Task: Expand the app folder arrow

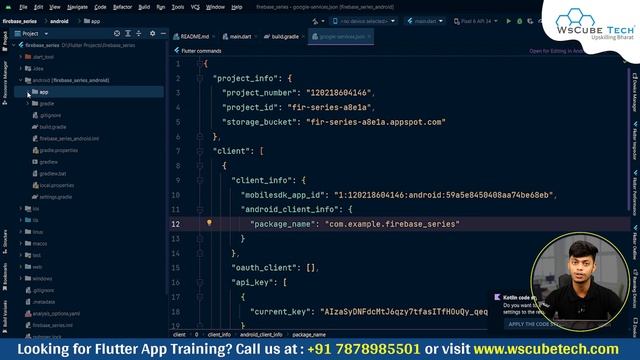Action: point(28,92)
